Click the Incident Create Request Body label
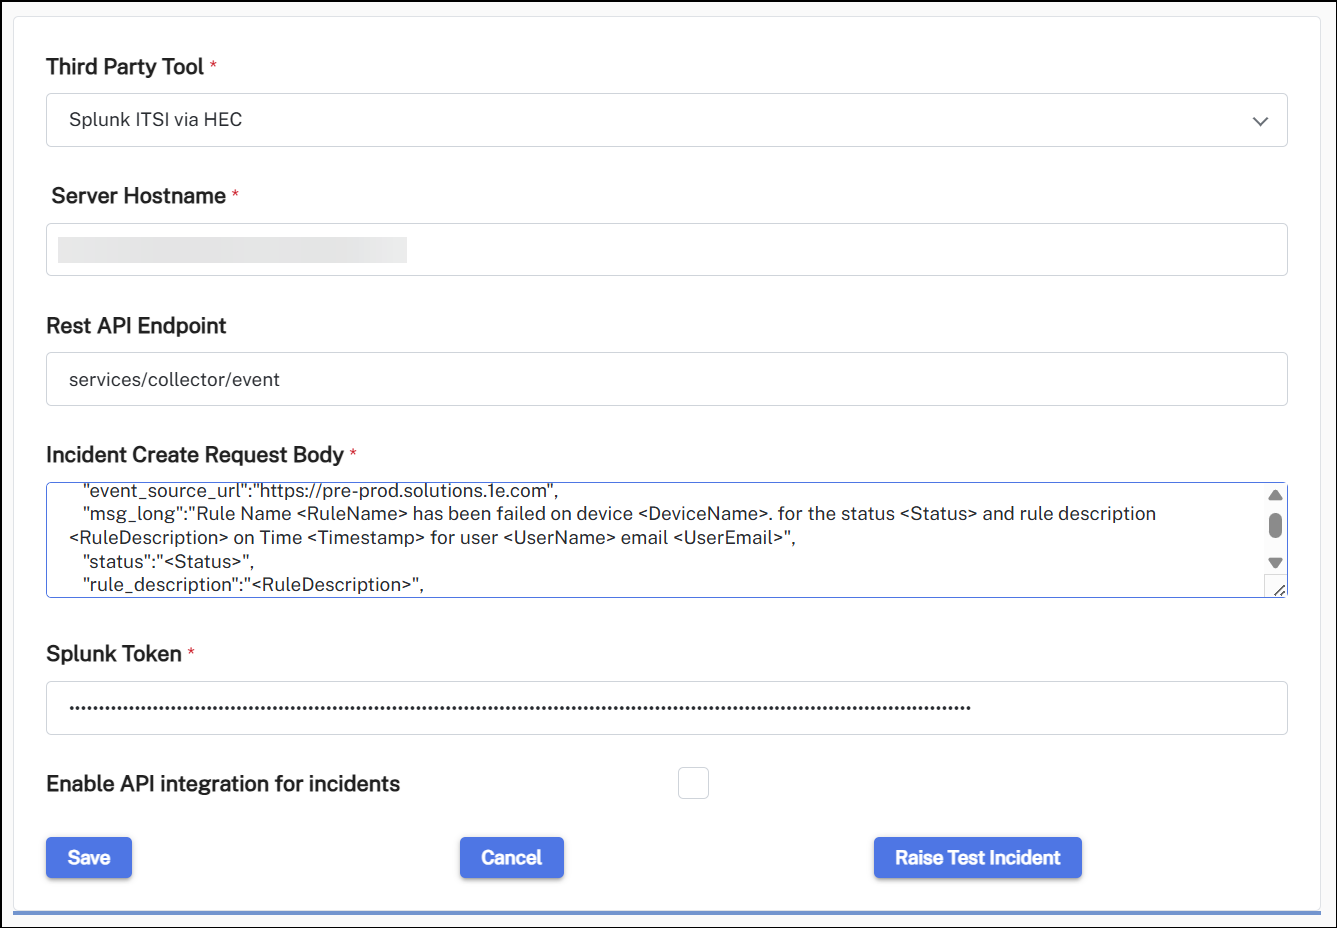Image resolution: width=1337 pixels, height=928 pixels. coord(195,455)
